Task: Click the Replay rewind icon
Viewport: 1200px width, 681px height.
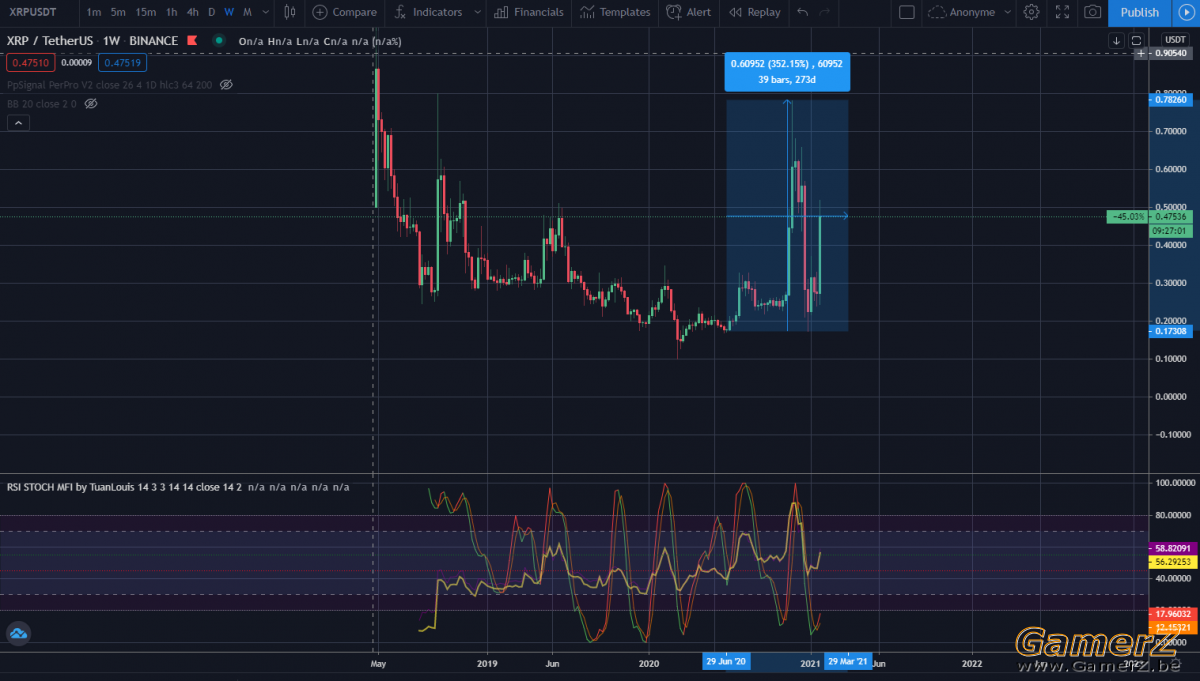Action: pos(735,12)
